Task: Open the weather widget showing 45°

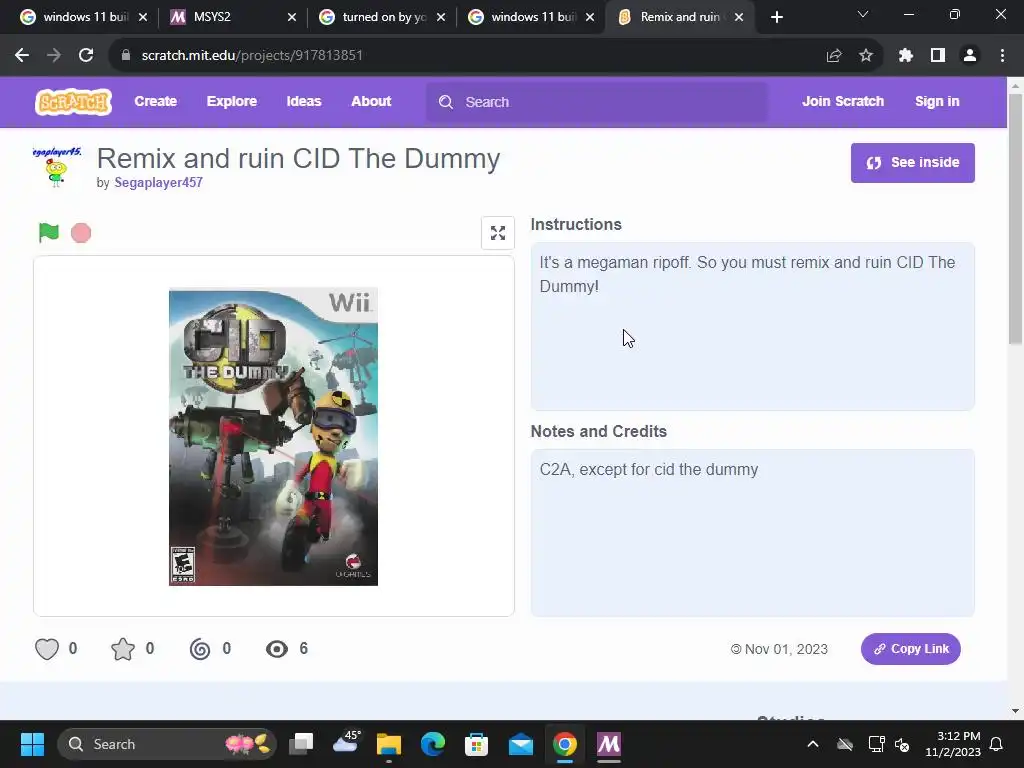Action: pos(347,743)
